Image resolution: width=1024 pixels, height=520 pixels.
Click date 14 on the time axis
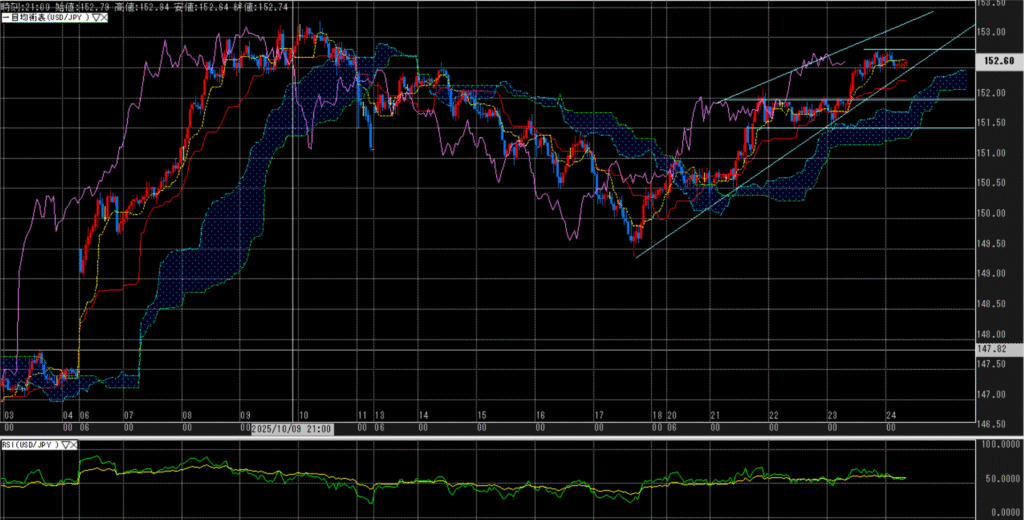424,414
